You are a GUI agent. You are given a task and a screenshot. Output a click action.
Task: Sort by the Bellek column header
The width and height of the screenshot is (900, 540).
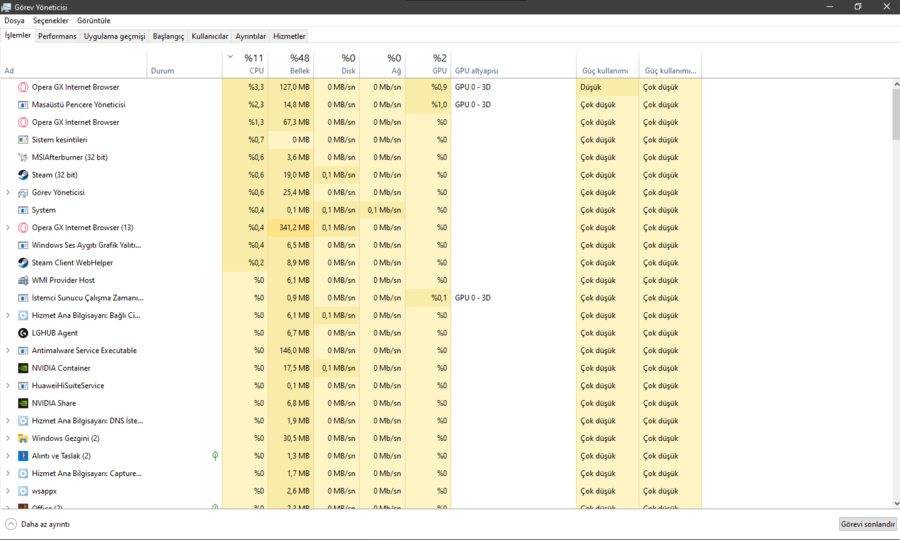tap(290, 64)
